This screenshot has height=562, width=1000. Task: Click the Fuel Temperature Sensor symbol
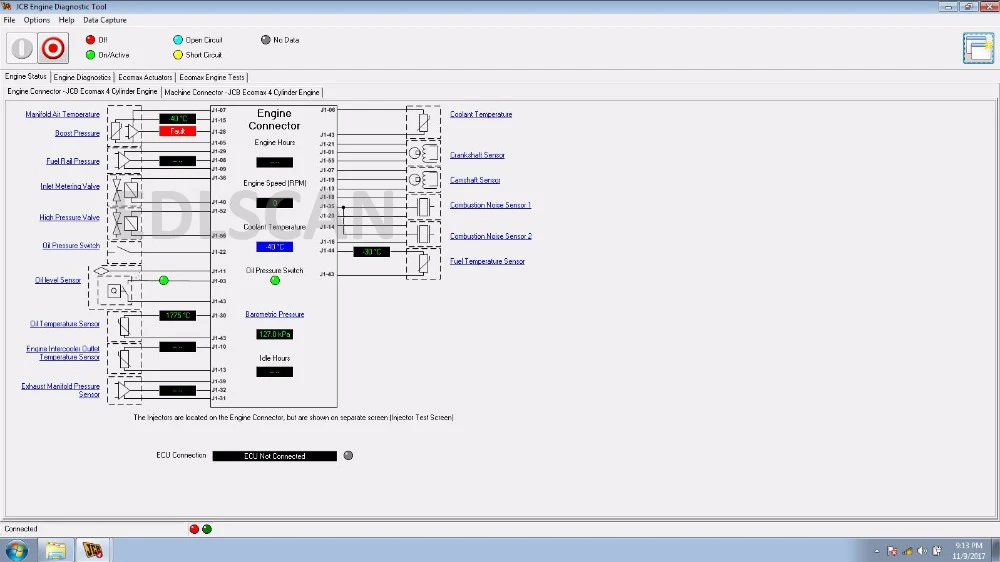point(423,263)
